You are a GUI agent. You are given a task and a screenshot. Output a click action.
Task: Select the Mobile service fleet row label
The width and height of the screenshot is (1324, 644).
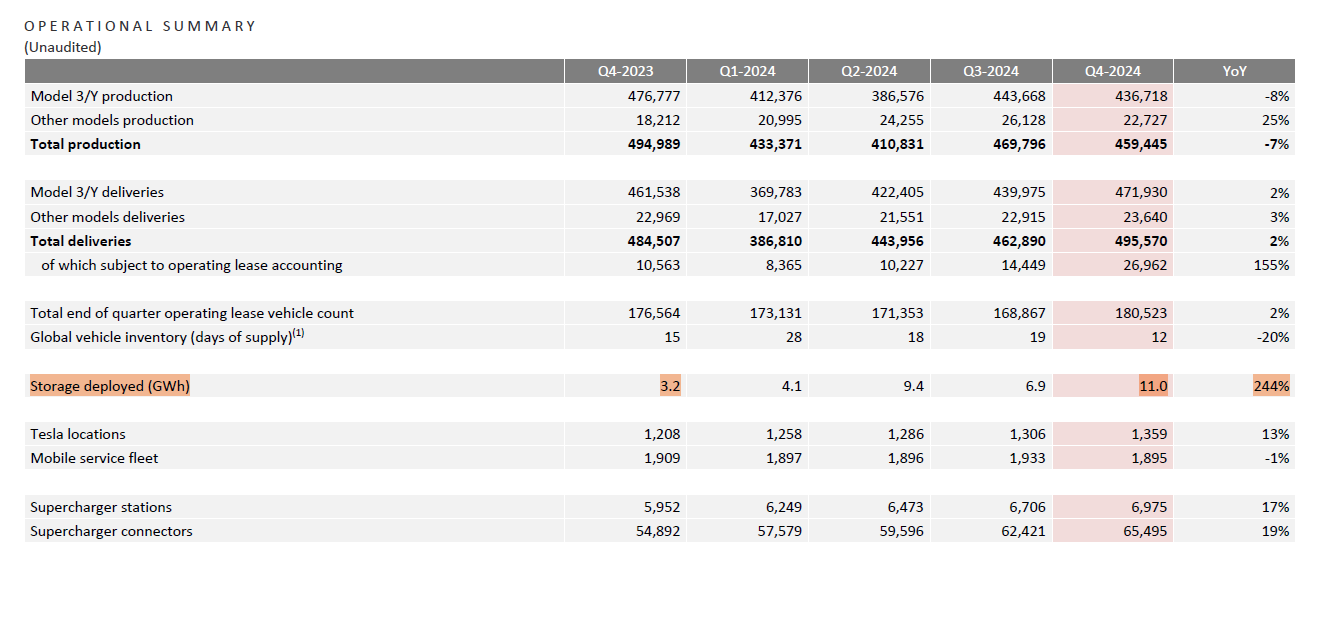coord(94,458)
